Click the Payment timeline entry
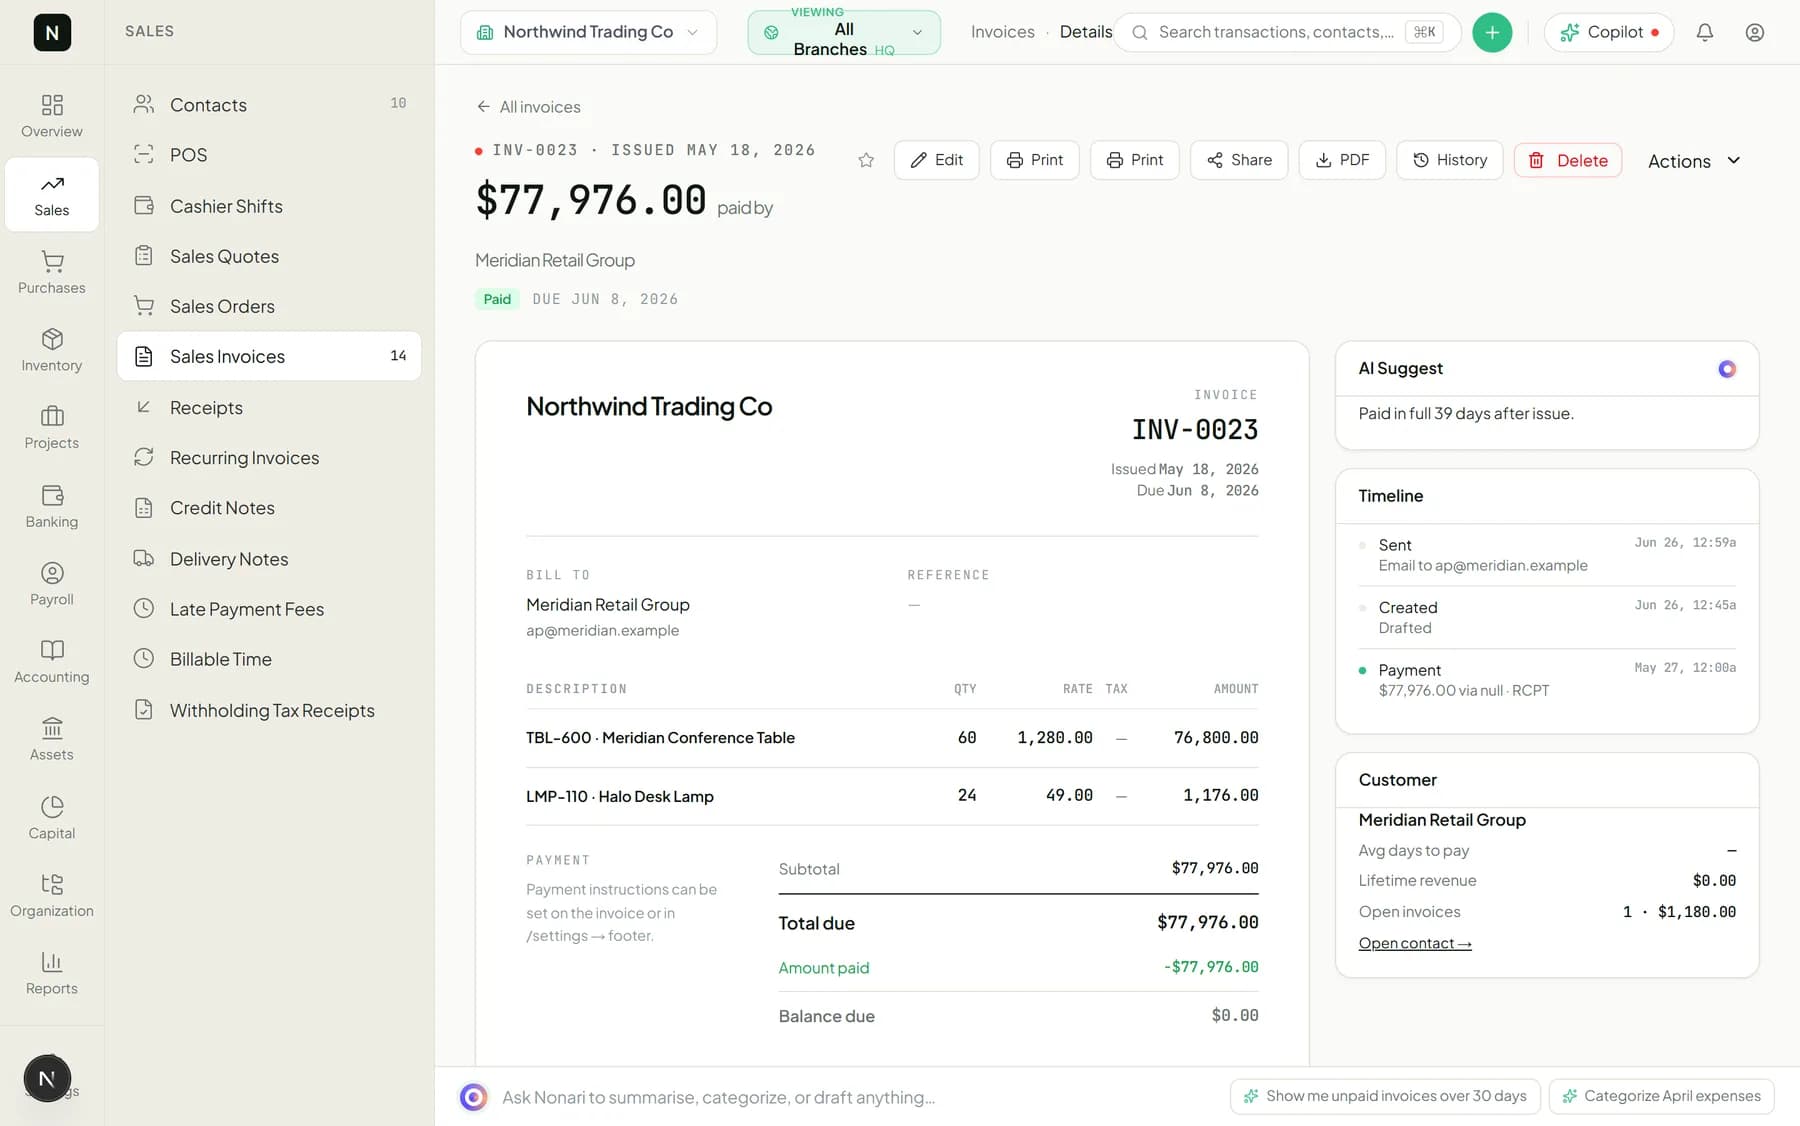This screenshot has width=1800, height=1126. [x=1547, y=680]
